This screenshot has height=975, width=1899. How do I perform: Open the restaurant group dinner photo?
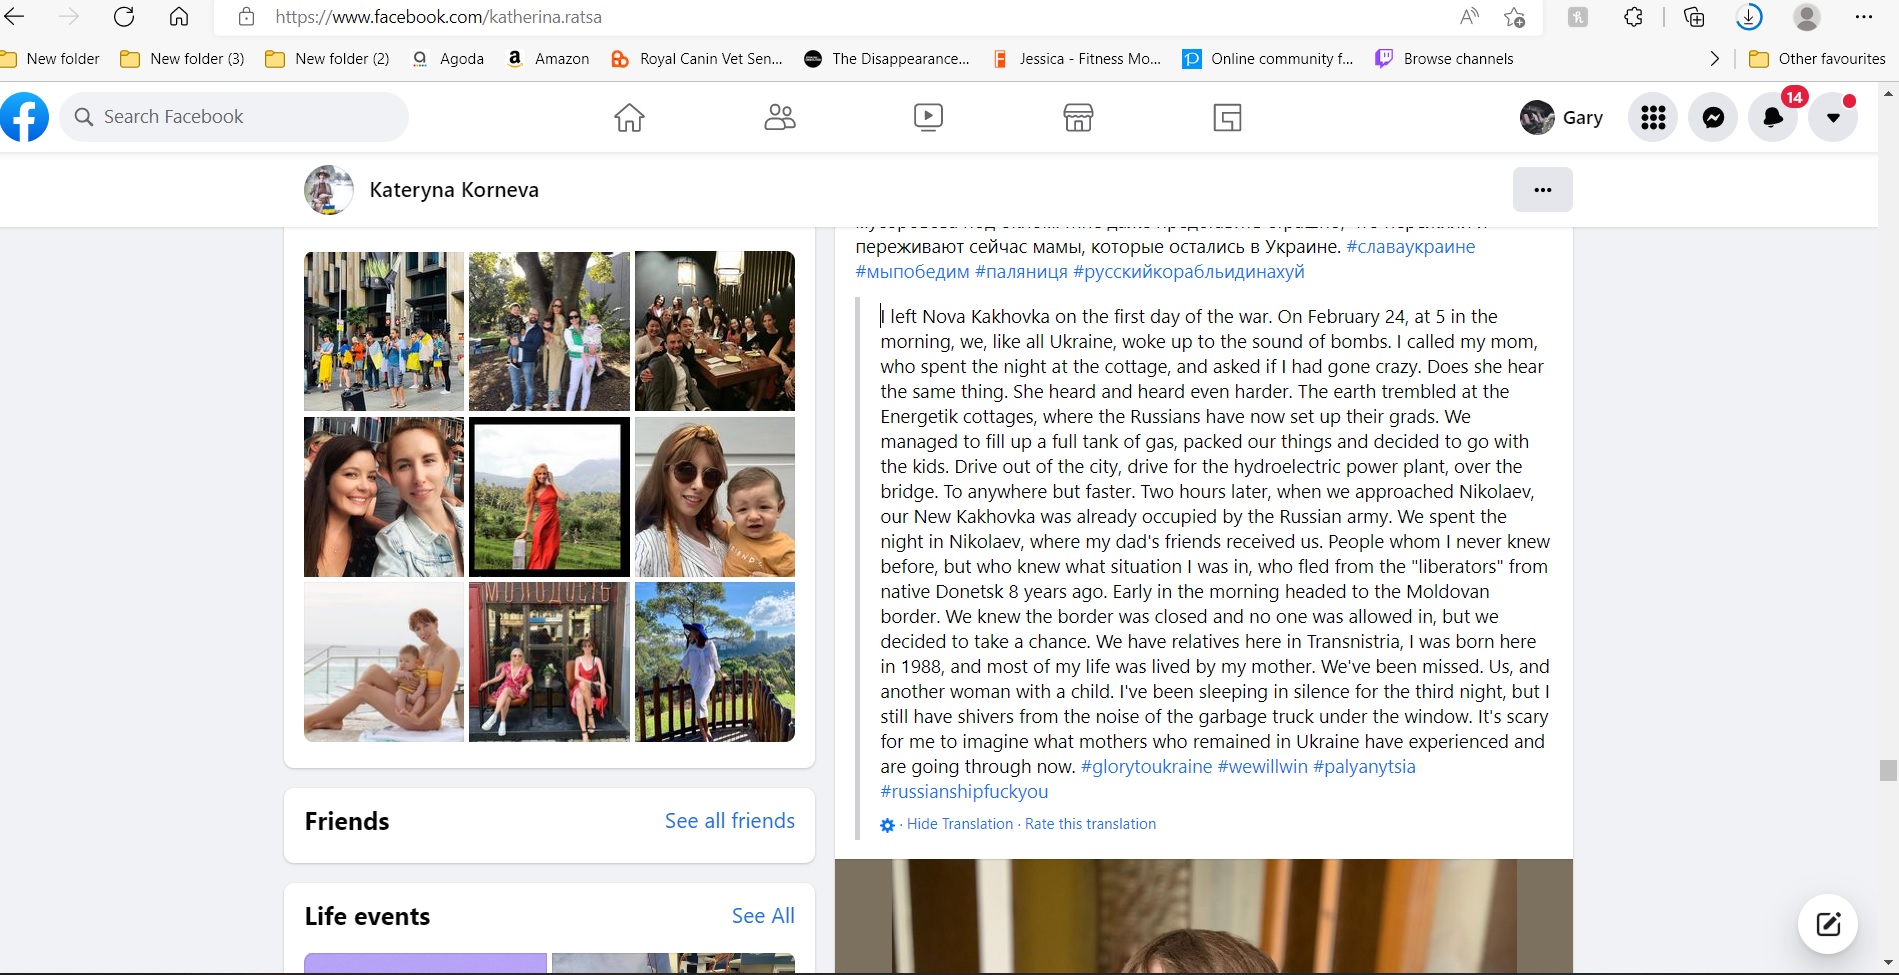tap(715, 331)
